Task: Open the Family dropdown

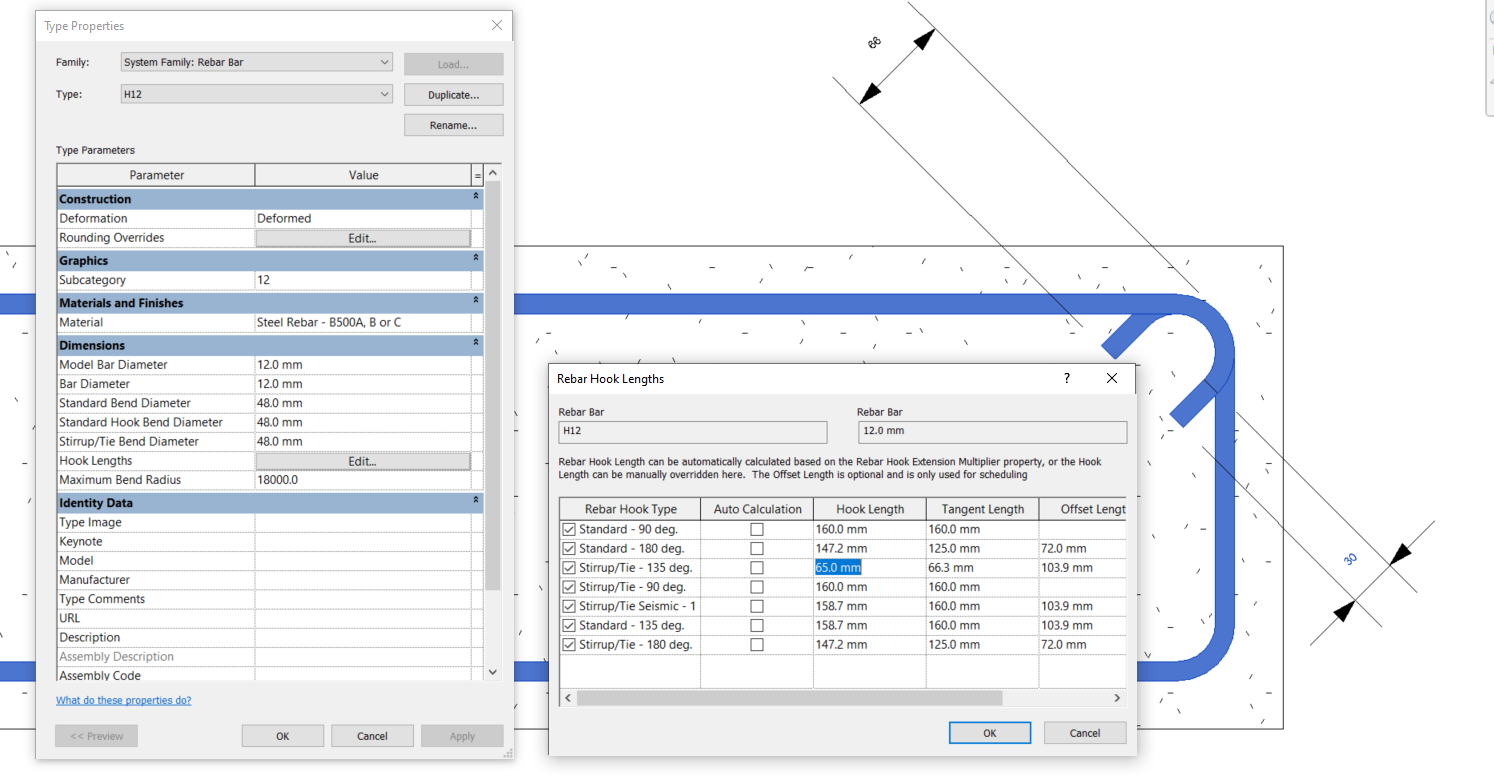Action: coord(384,62)
